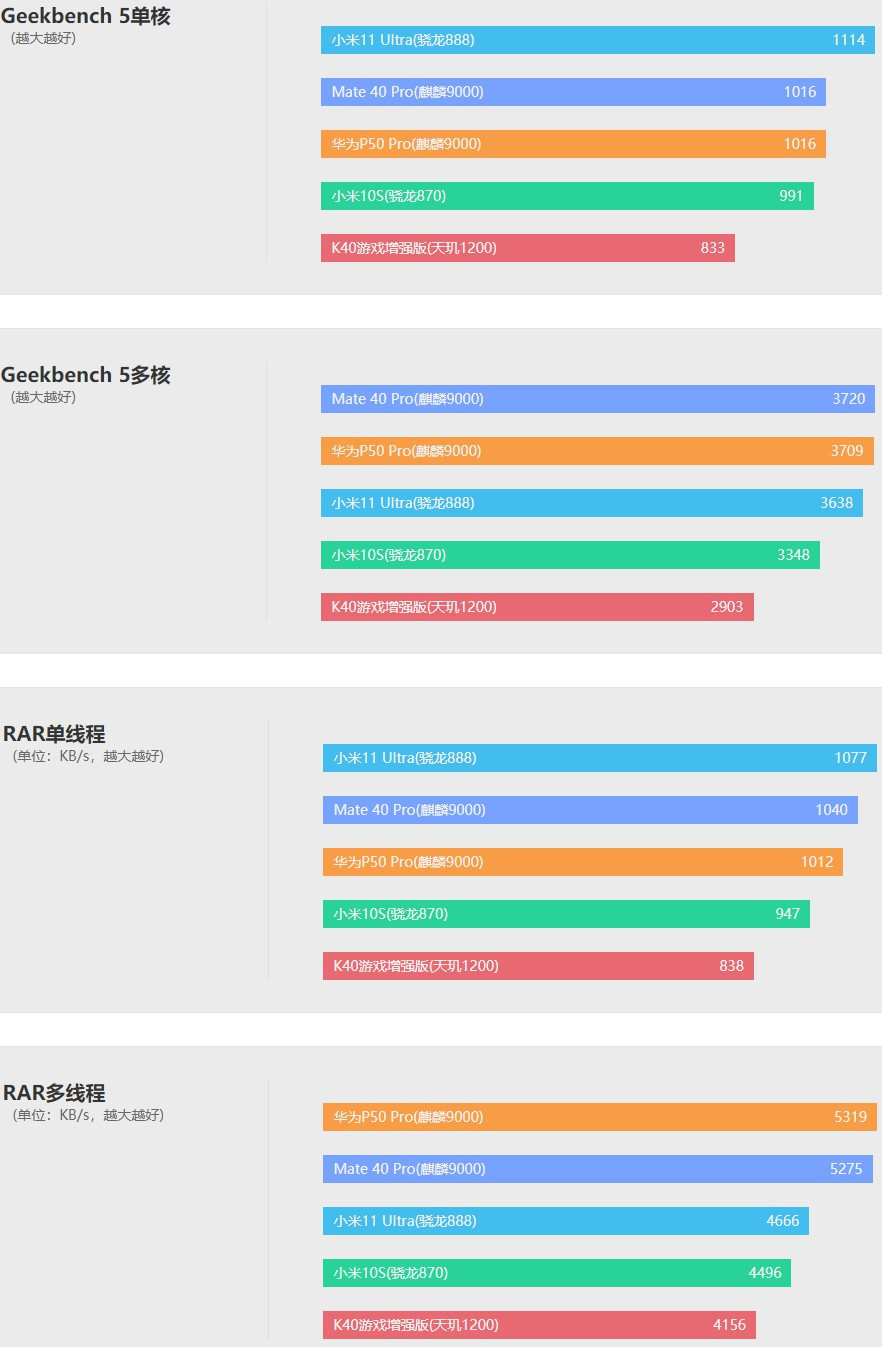Click the 单位 KB/s note under RAR单线程
This screenshot has height=1347, width=882.
click(88, 756)
